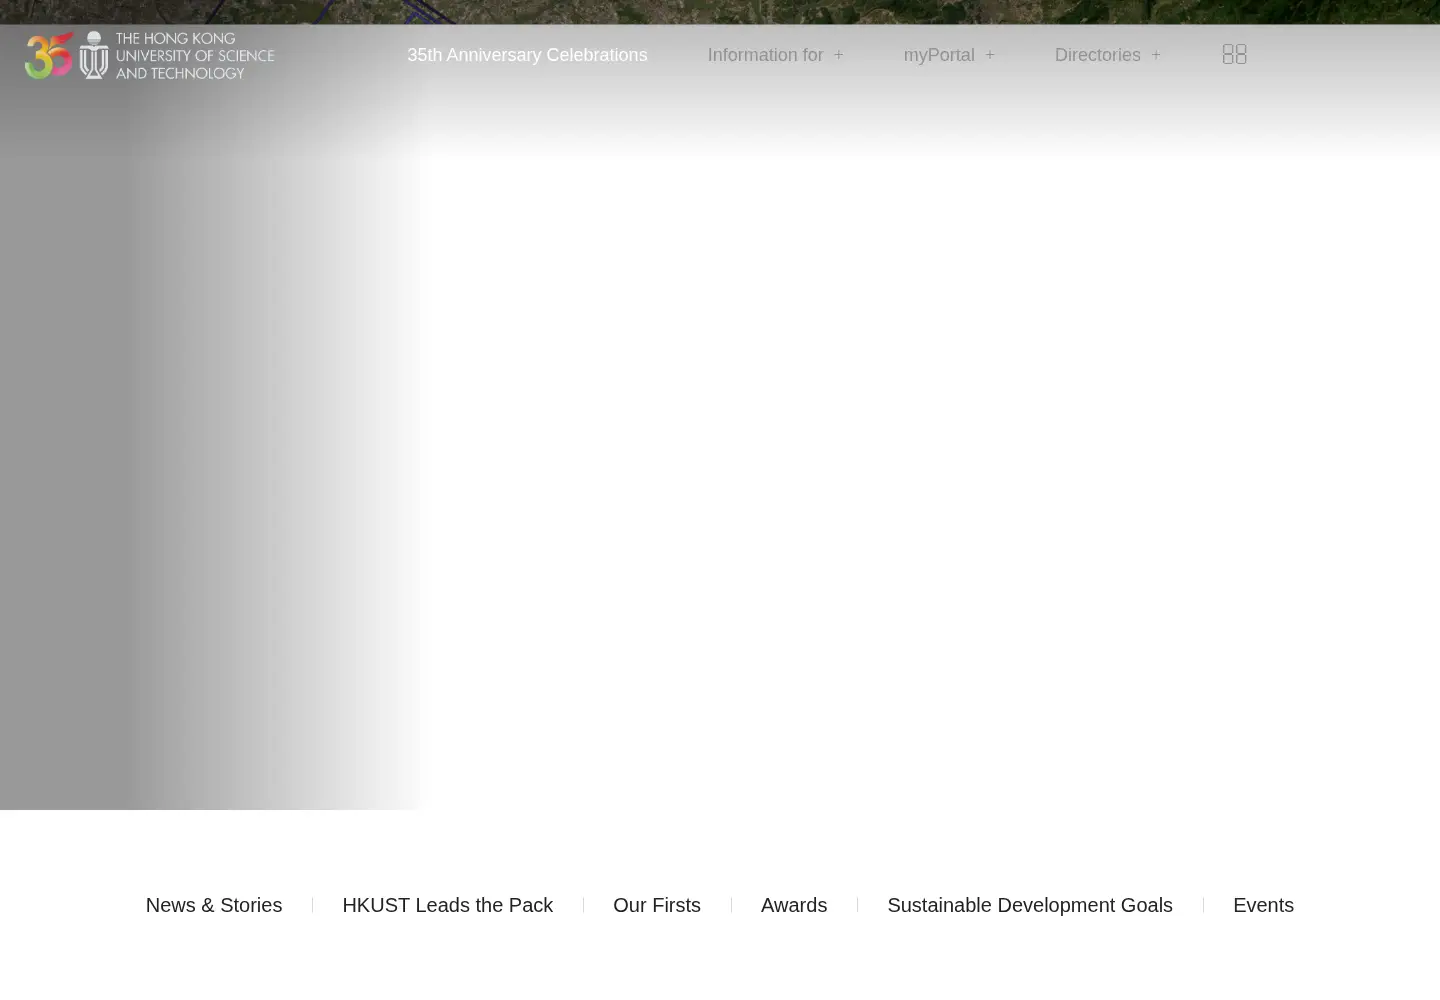Expand the Information for menu
The image size is (1440, 1000).
coord(775,55)
